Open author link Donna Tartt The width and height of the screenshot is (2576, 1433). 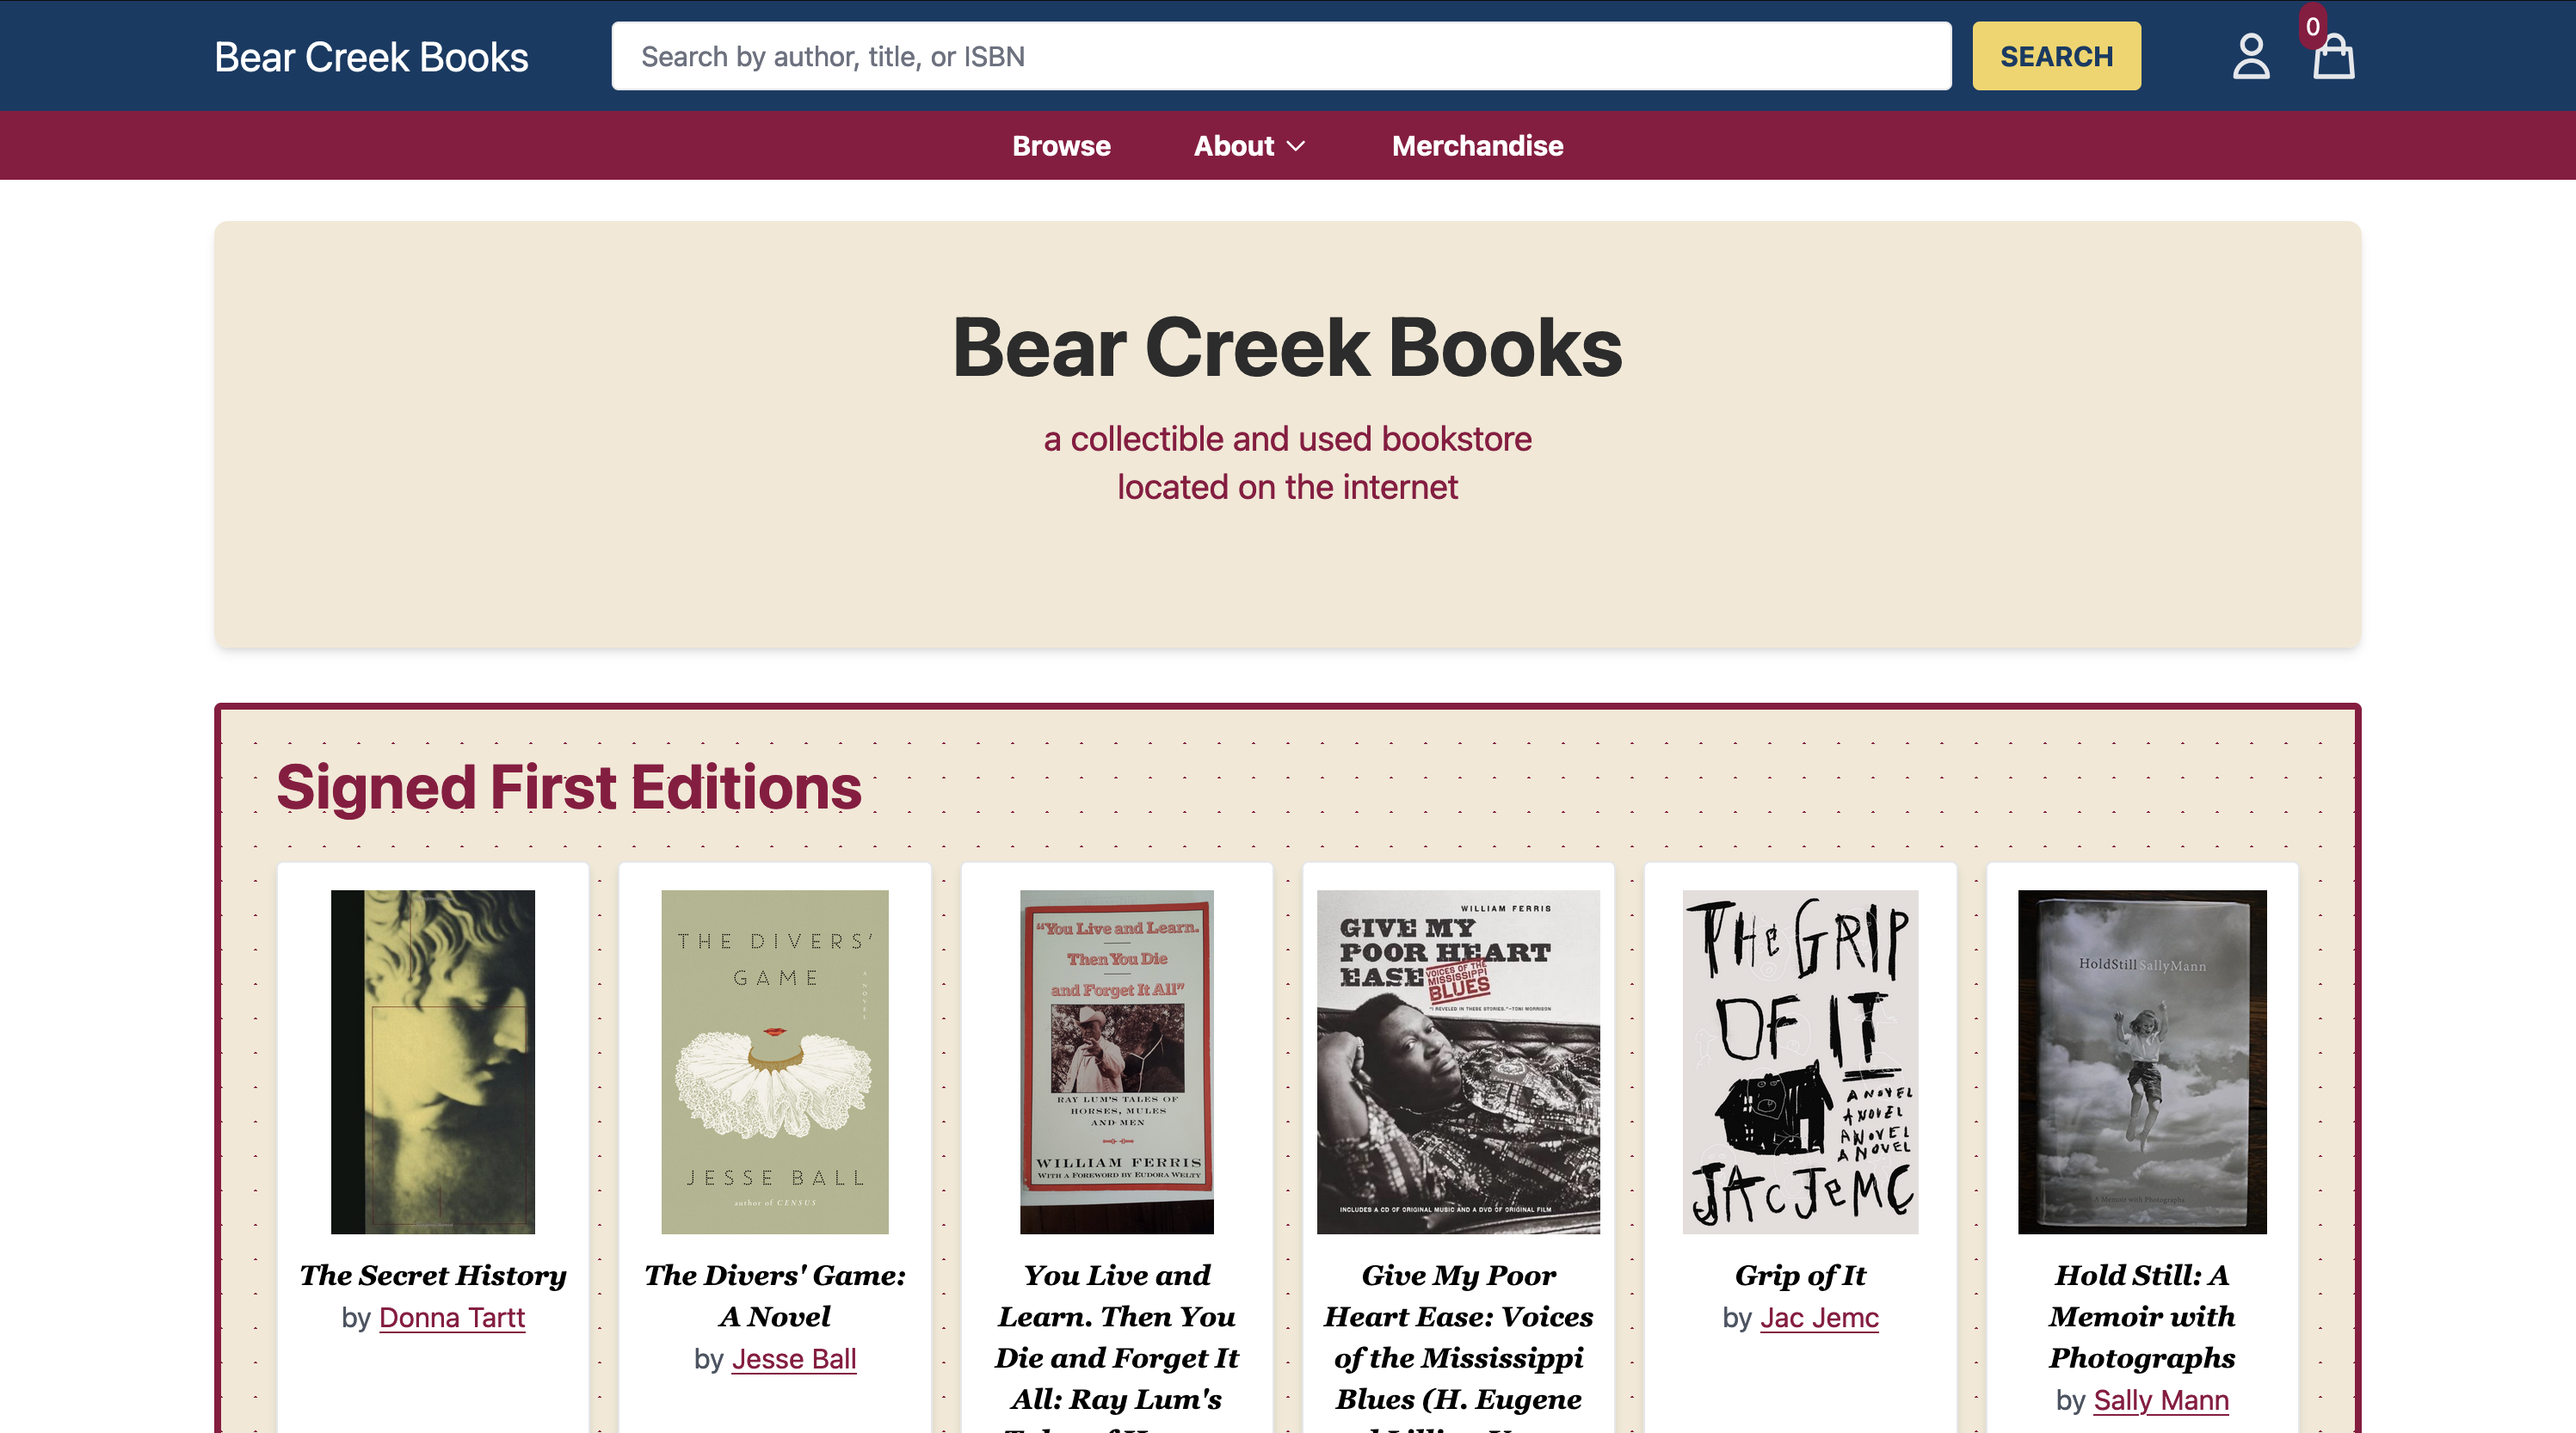tap(452, 1317)
